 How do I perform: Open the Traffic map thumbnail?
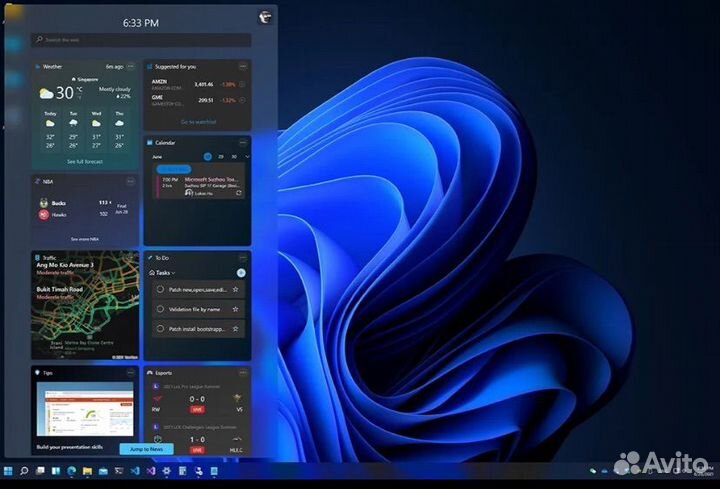pos(85,305)
